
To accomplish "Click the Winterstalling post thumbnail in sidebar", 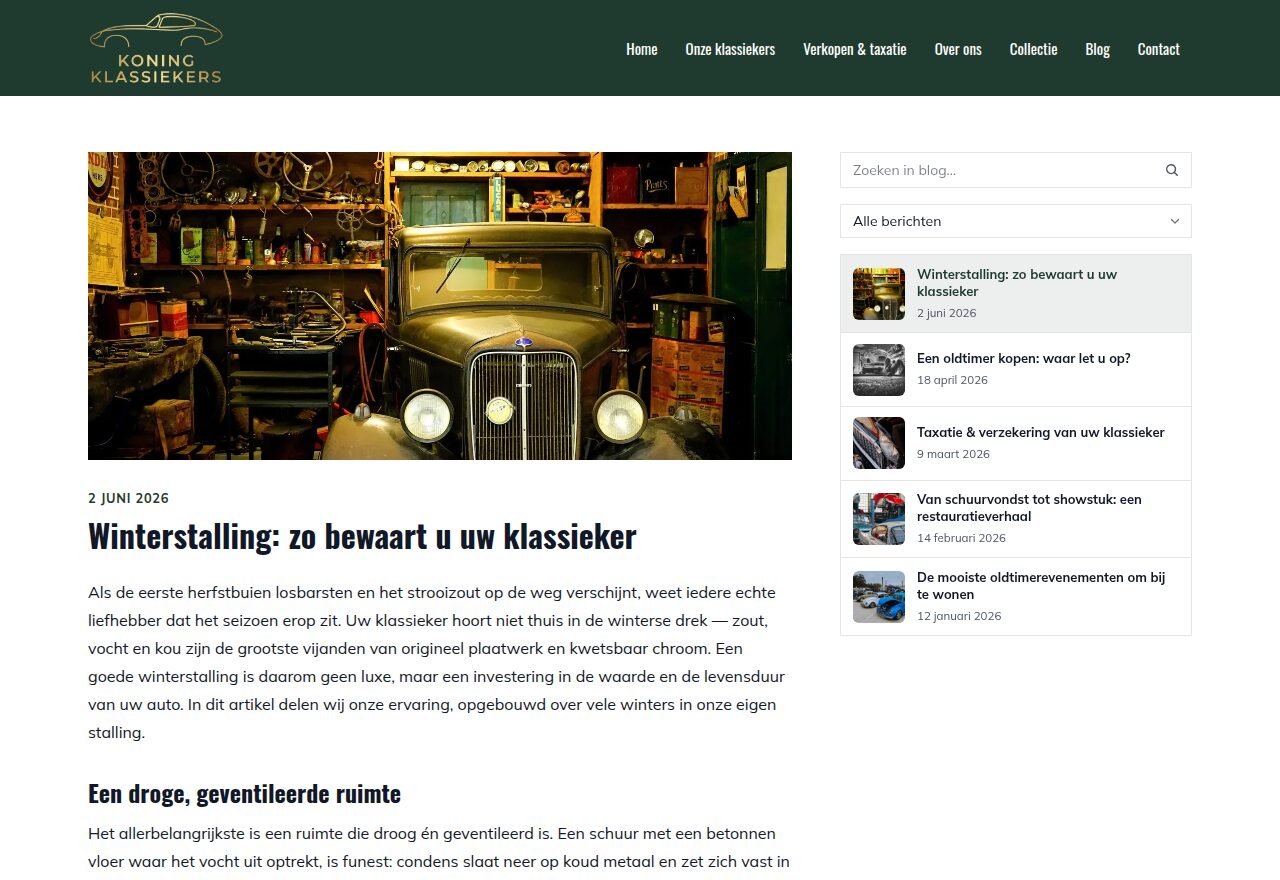I will (x=879, y=294).
